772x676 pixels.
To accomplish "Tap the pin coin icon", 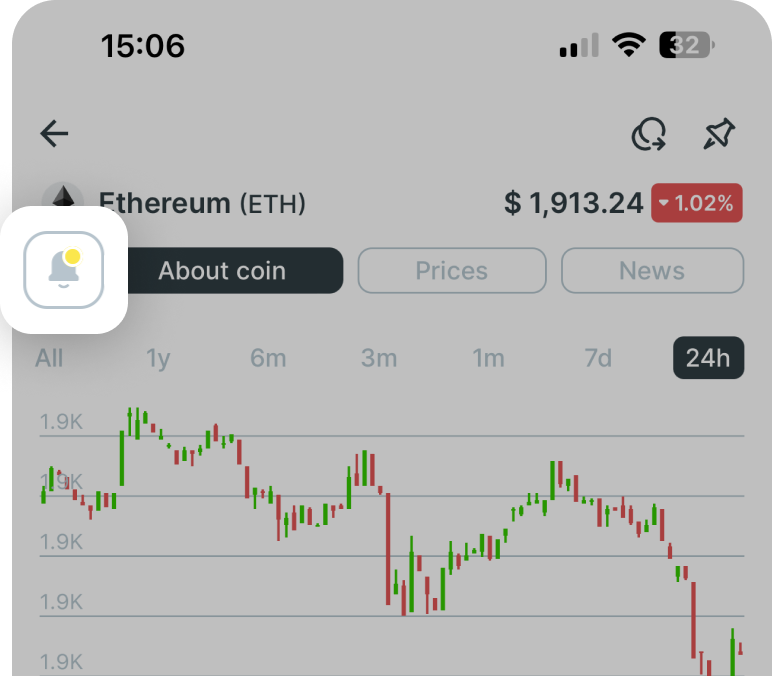I will 718,134.
